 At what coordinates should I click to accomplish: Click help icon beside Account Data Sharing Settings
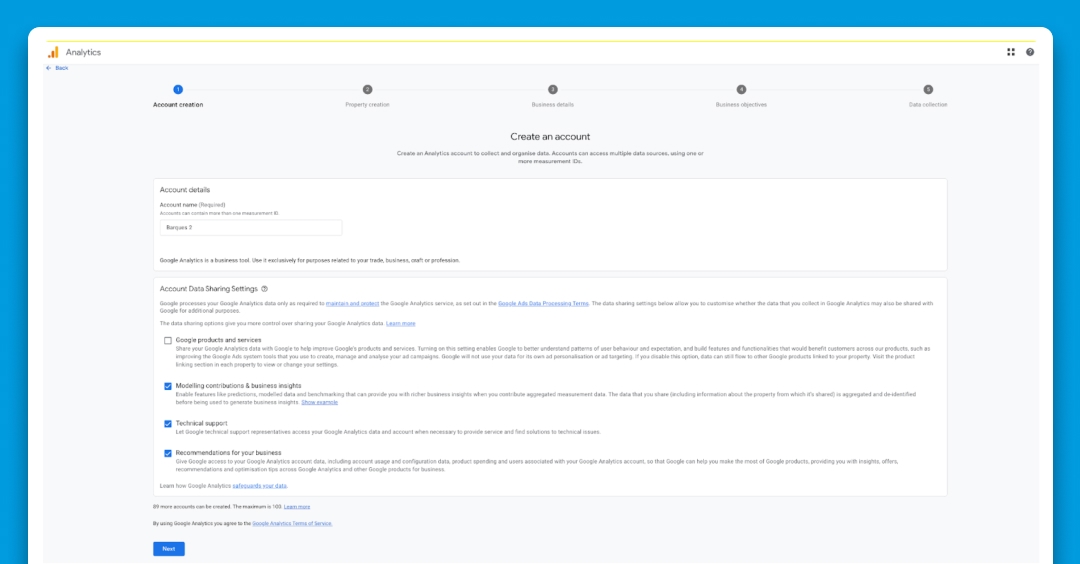pyautogui.click(x=264, y=289)
